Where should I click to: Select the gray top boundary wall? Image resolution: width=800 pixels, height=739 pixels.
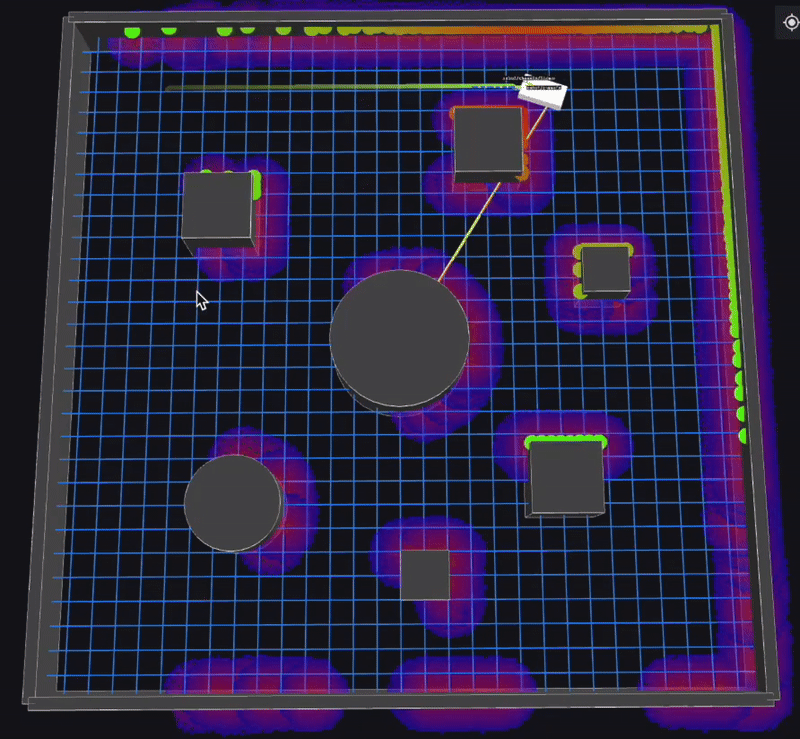click(400, 17)
